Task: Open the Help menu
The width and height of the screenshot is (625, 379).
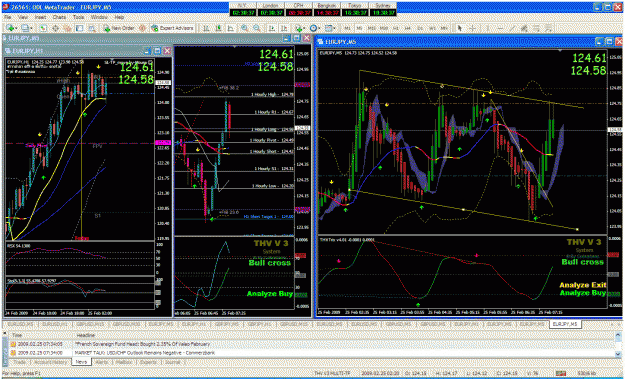Action: (119, 18)
